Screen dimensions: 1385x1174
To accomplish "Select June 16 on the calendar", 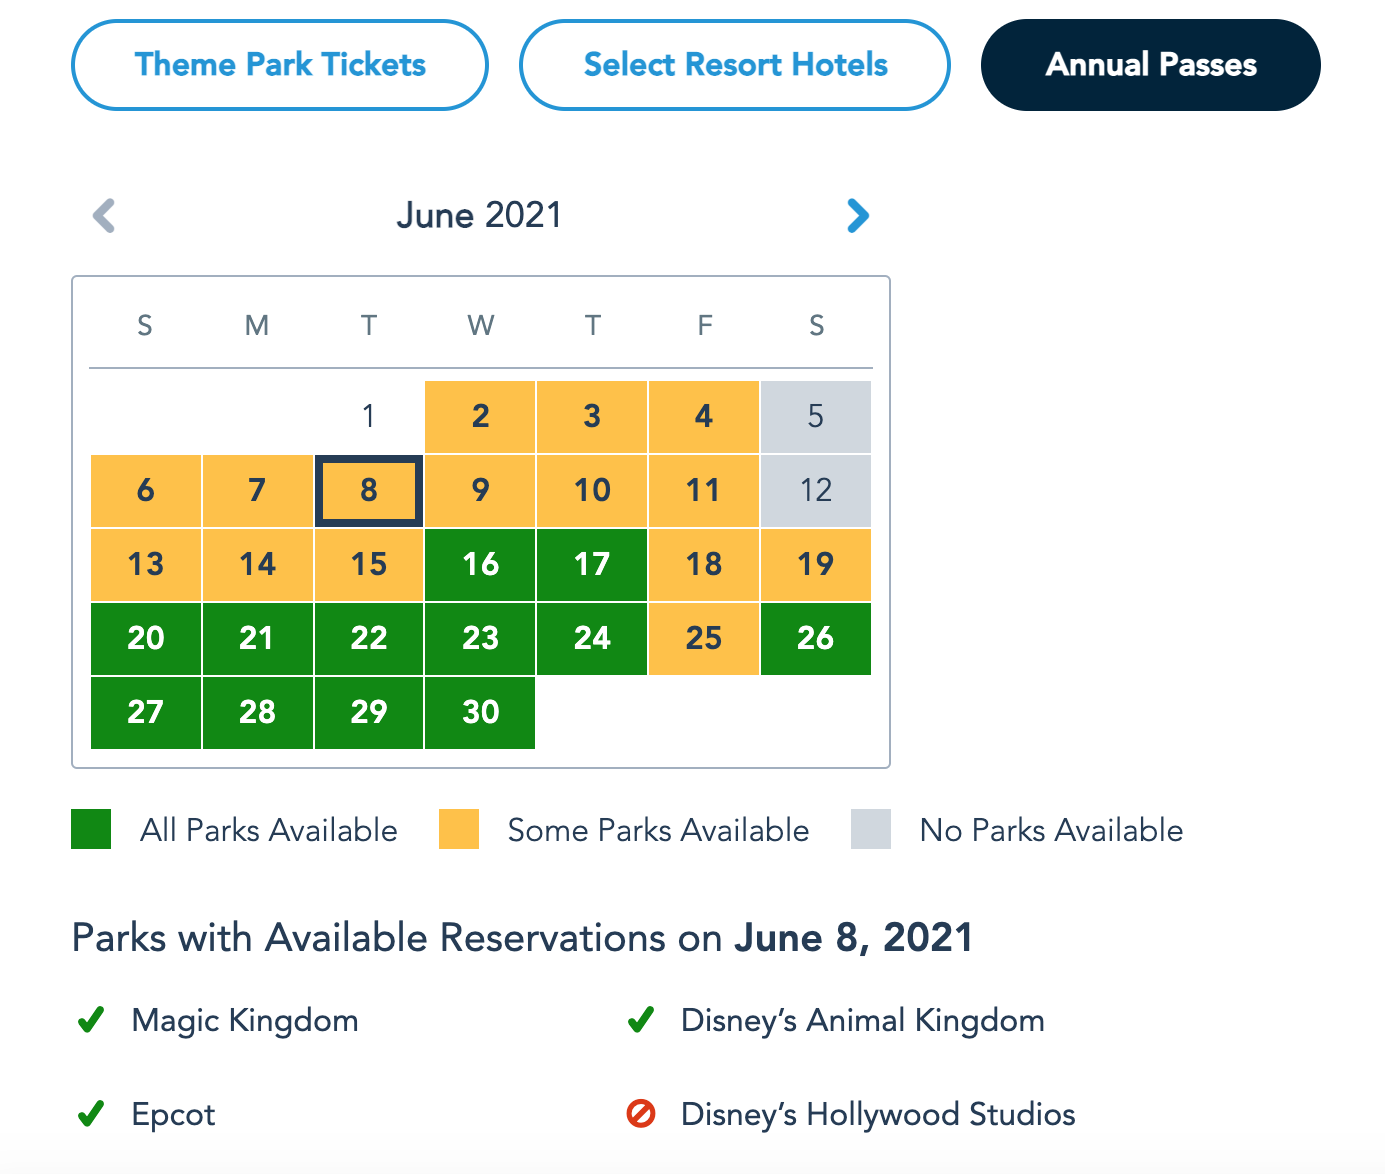I will click(x=480, y=564).
